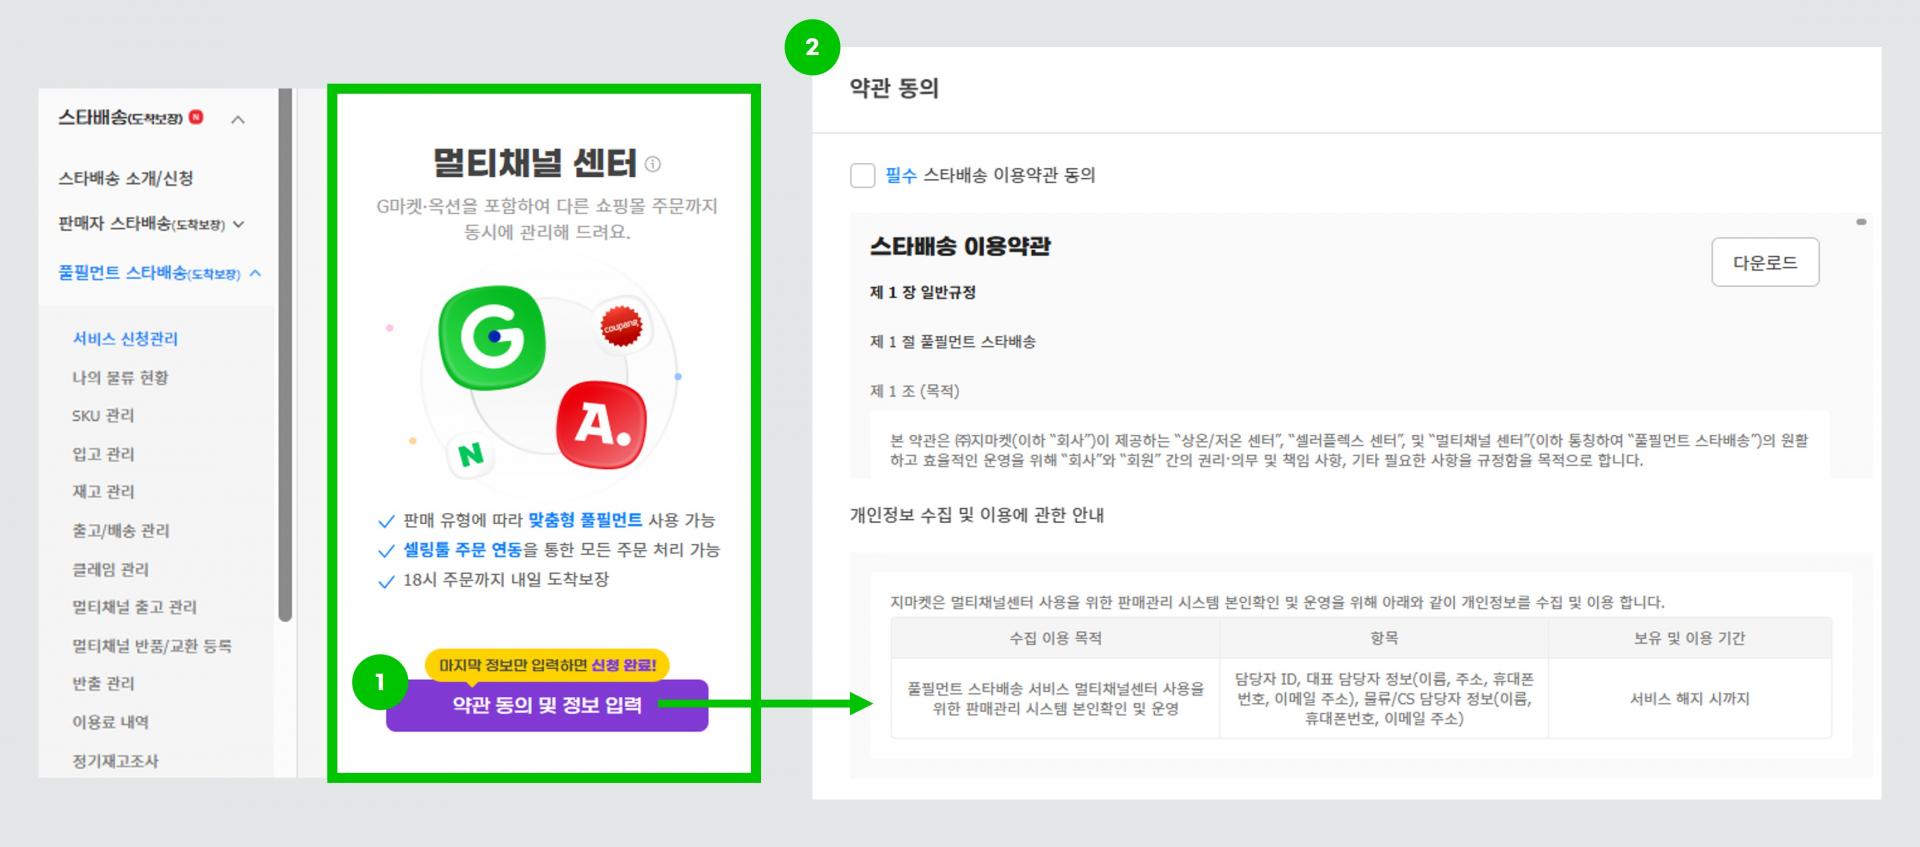This screenshot has height=847, width=1920.
Task: Open 스타배송 소개/신청 menu
Action: click(x=126, y=178)
